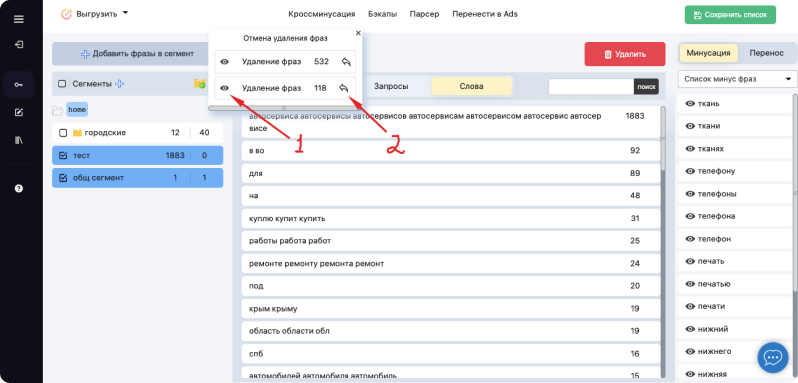
Task: Select the word row 'для'
Action: tap(450, 173)
